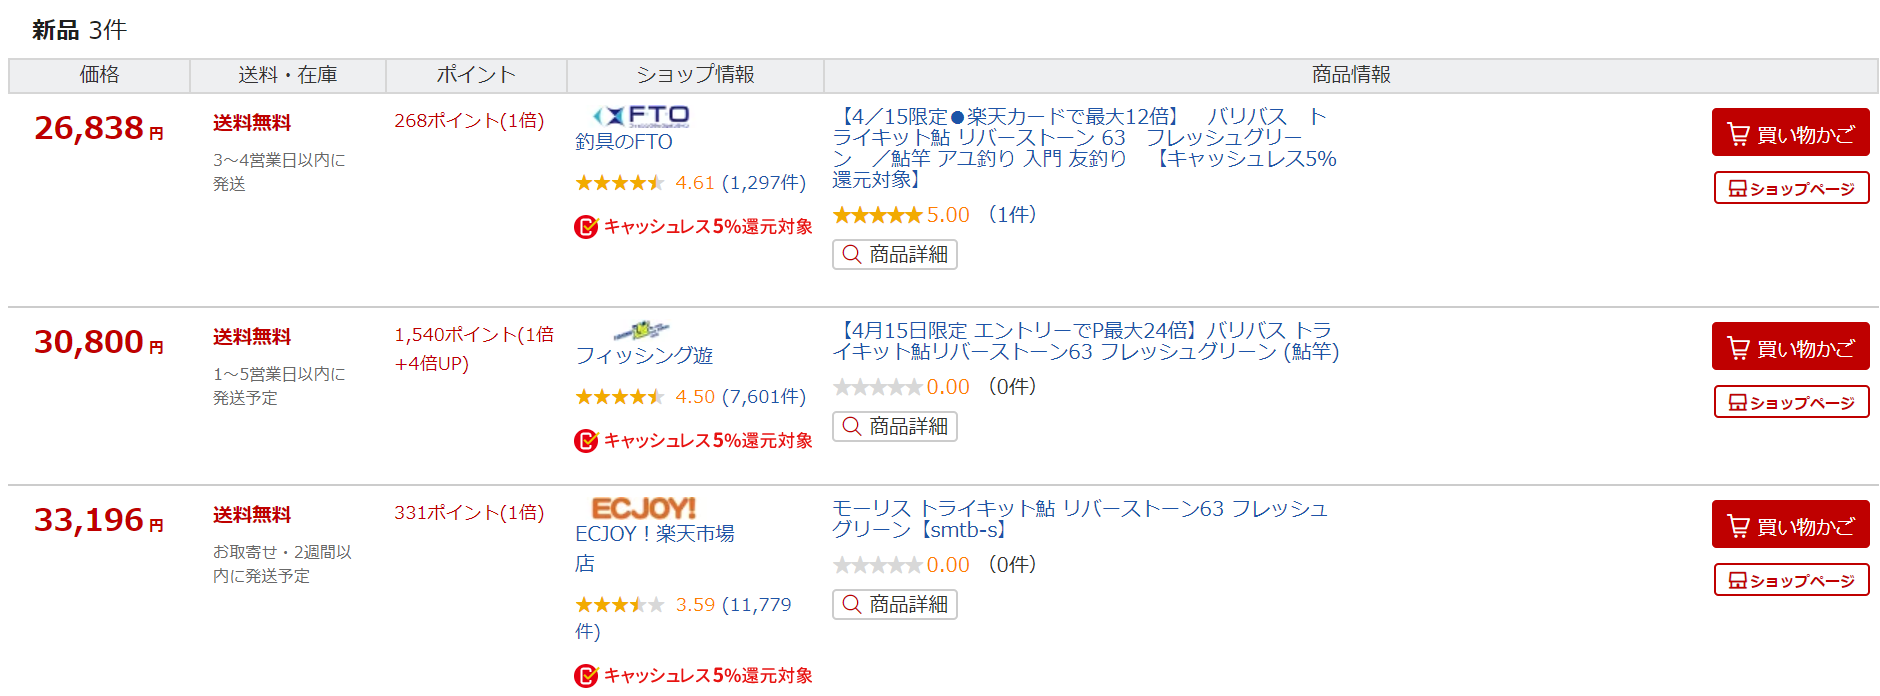Screen dimensions: 1880x696
Task: Add the 30,800円 item to shopping cart
Action: [x=1790, y=347]
